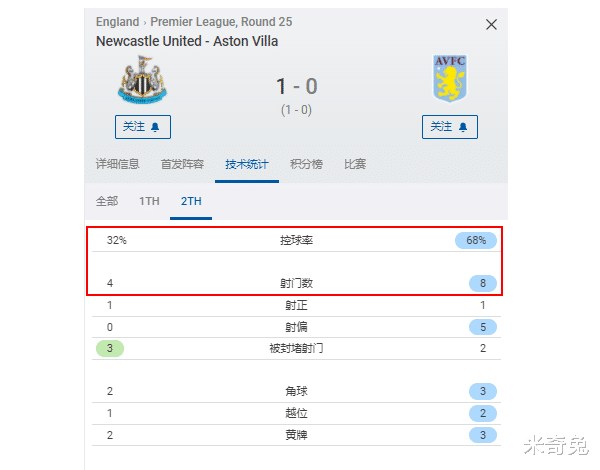Show 全部 match statistics

107,201
